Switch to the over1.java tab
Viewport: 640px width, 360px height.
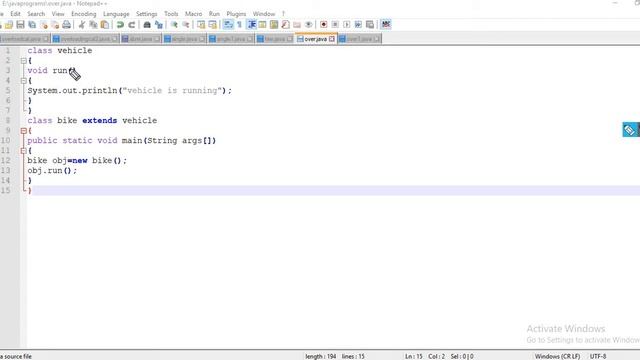[x=359, y=39]
